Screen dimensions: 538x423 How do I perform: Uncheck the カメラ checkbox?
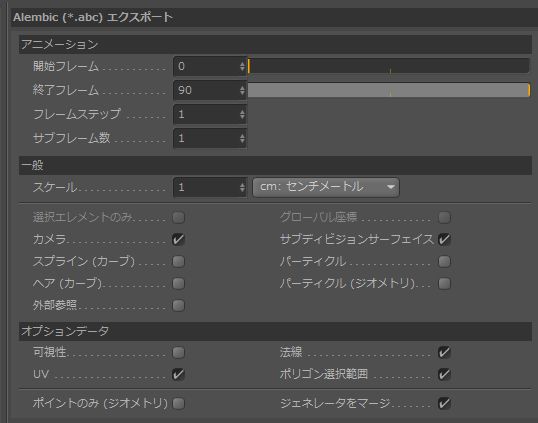[178, 239]
